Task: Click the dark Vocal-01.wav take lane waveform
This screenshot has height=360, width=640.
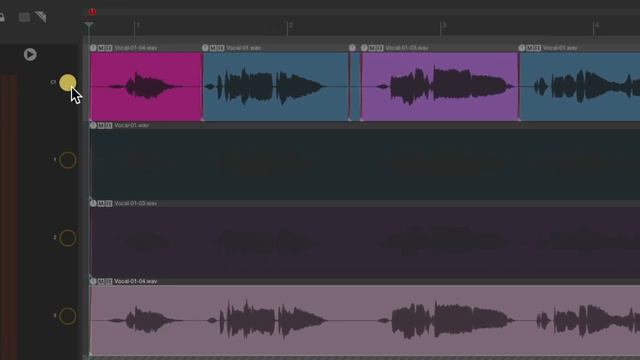Action: (x=365, y=164)
